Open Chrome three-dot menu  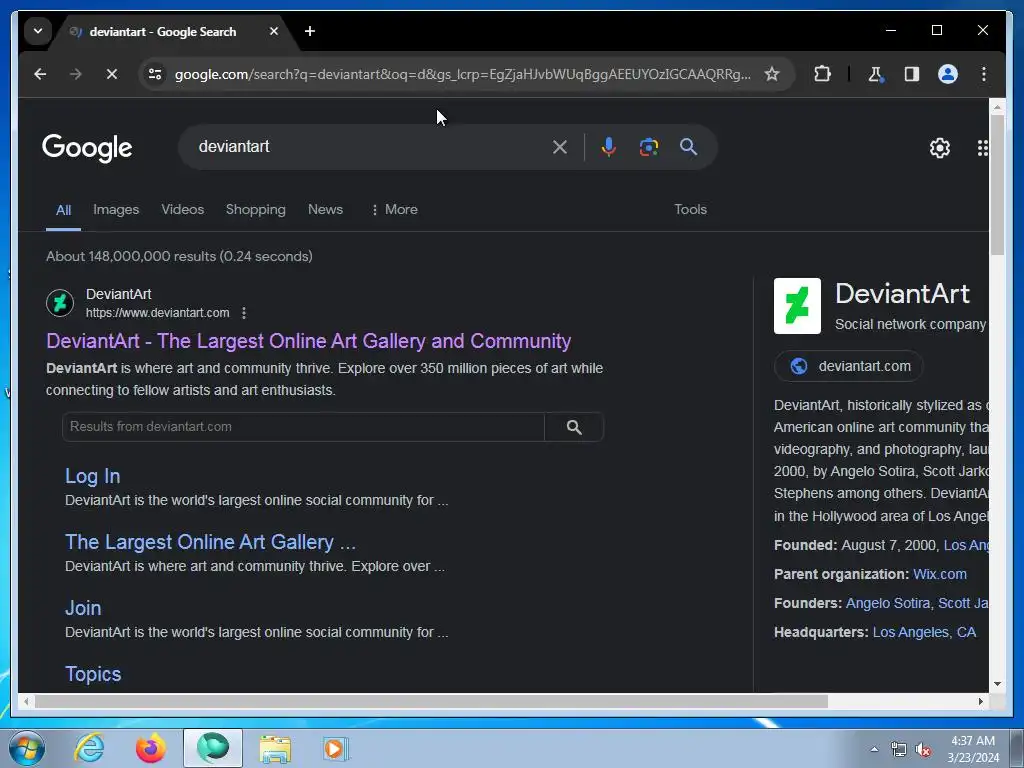984,74
